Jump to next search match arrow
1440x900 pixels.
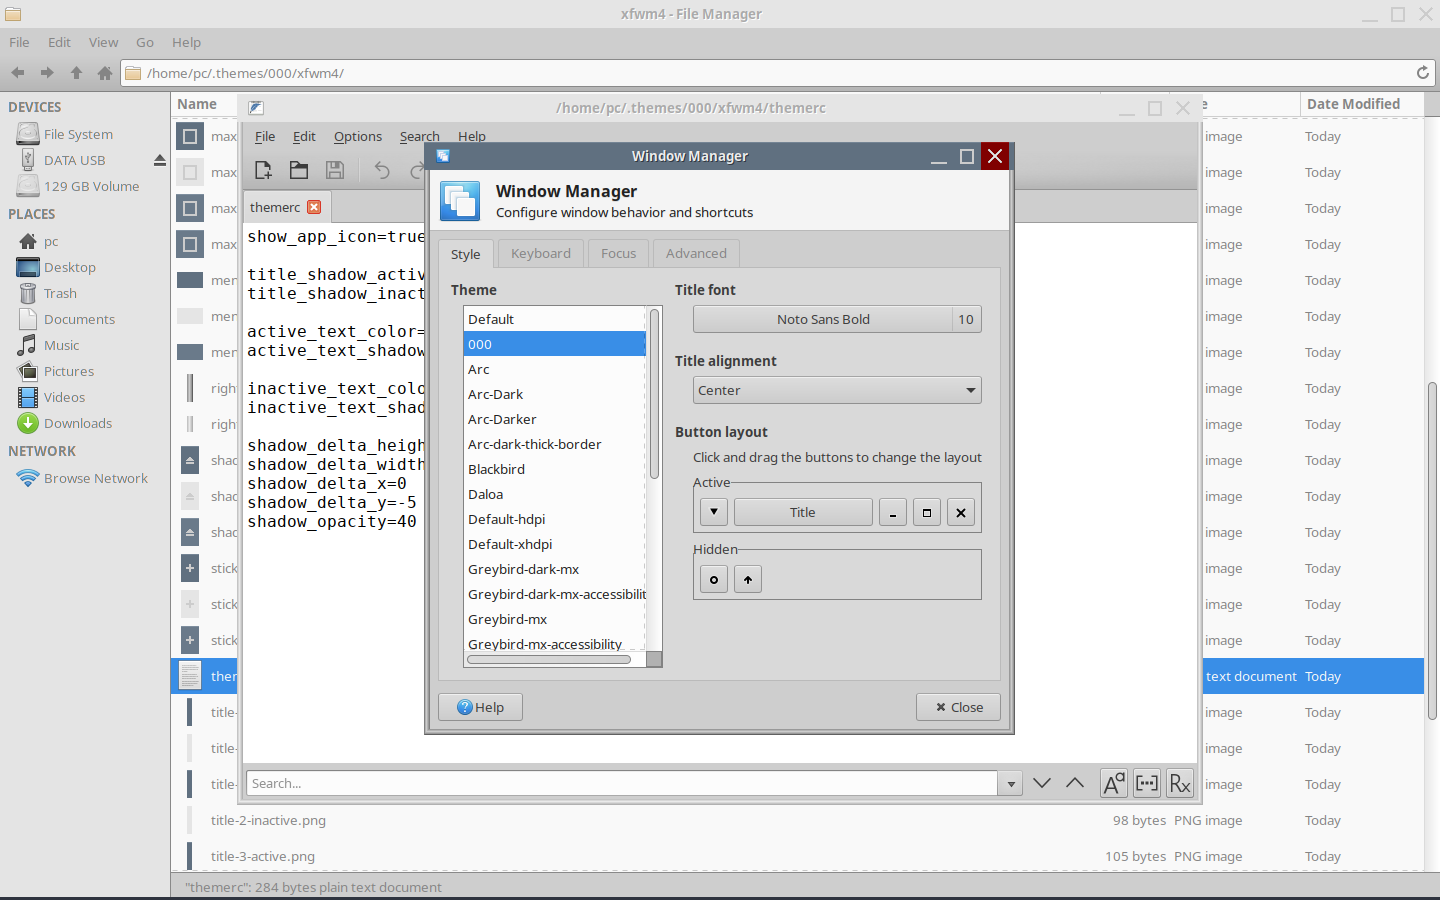(1042, 783)
